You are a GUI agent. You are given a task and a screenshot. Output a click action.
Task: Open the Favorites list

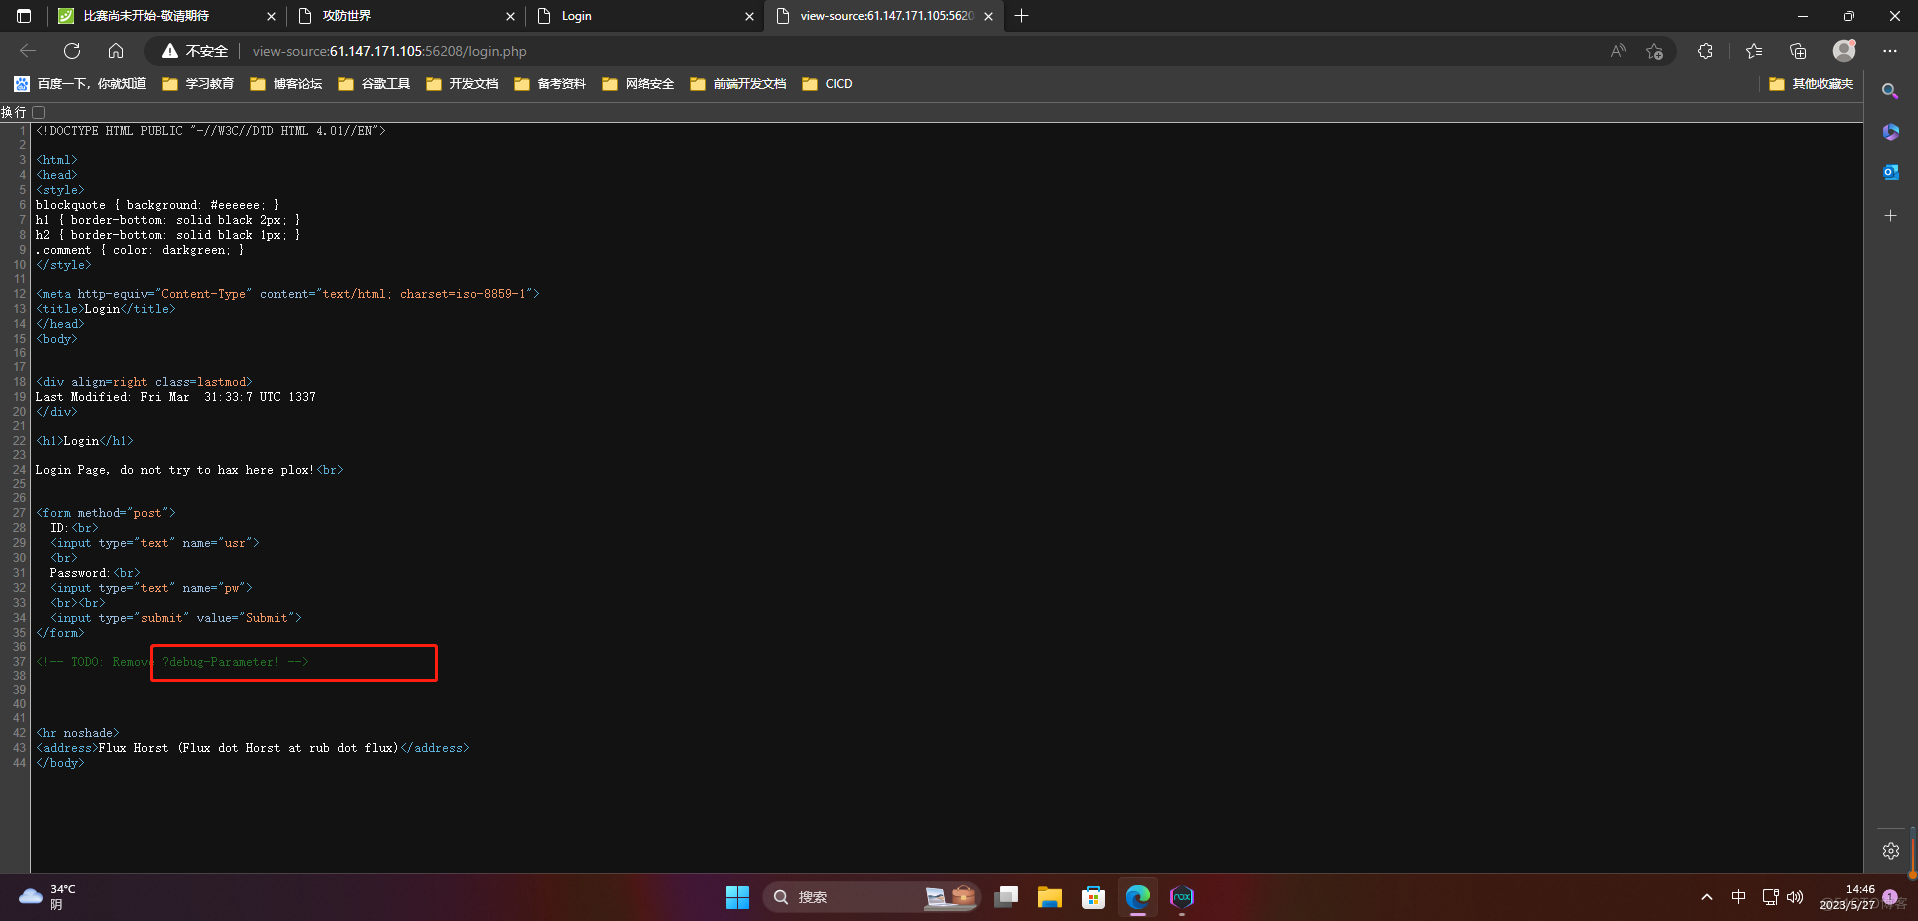point(1754,51)
